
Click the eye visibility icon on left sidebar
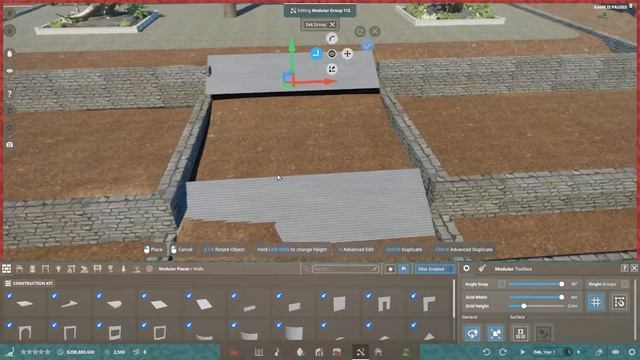tap(10, 71)
